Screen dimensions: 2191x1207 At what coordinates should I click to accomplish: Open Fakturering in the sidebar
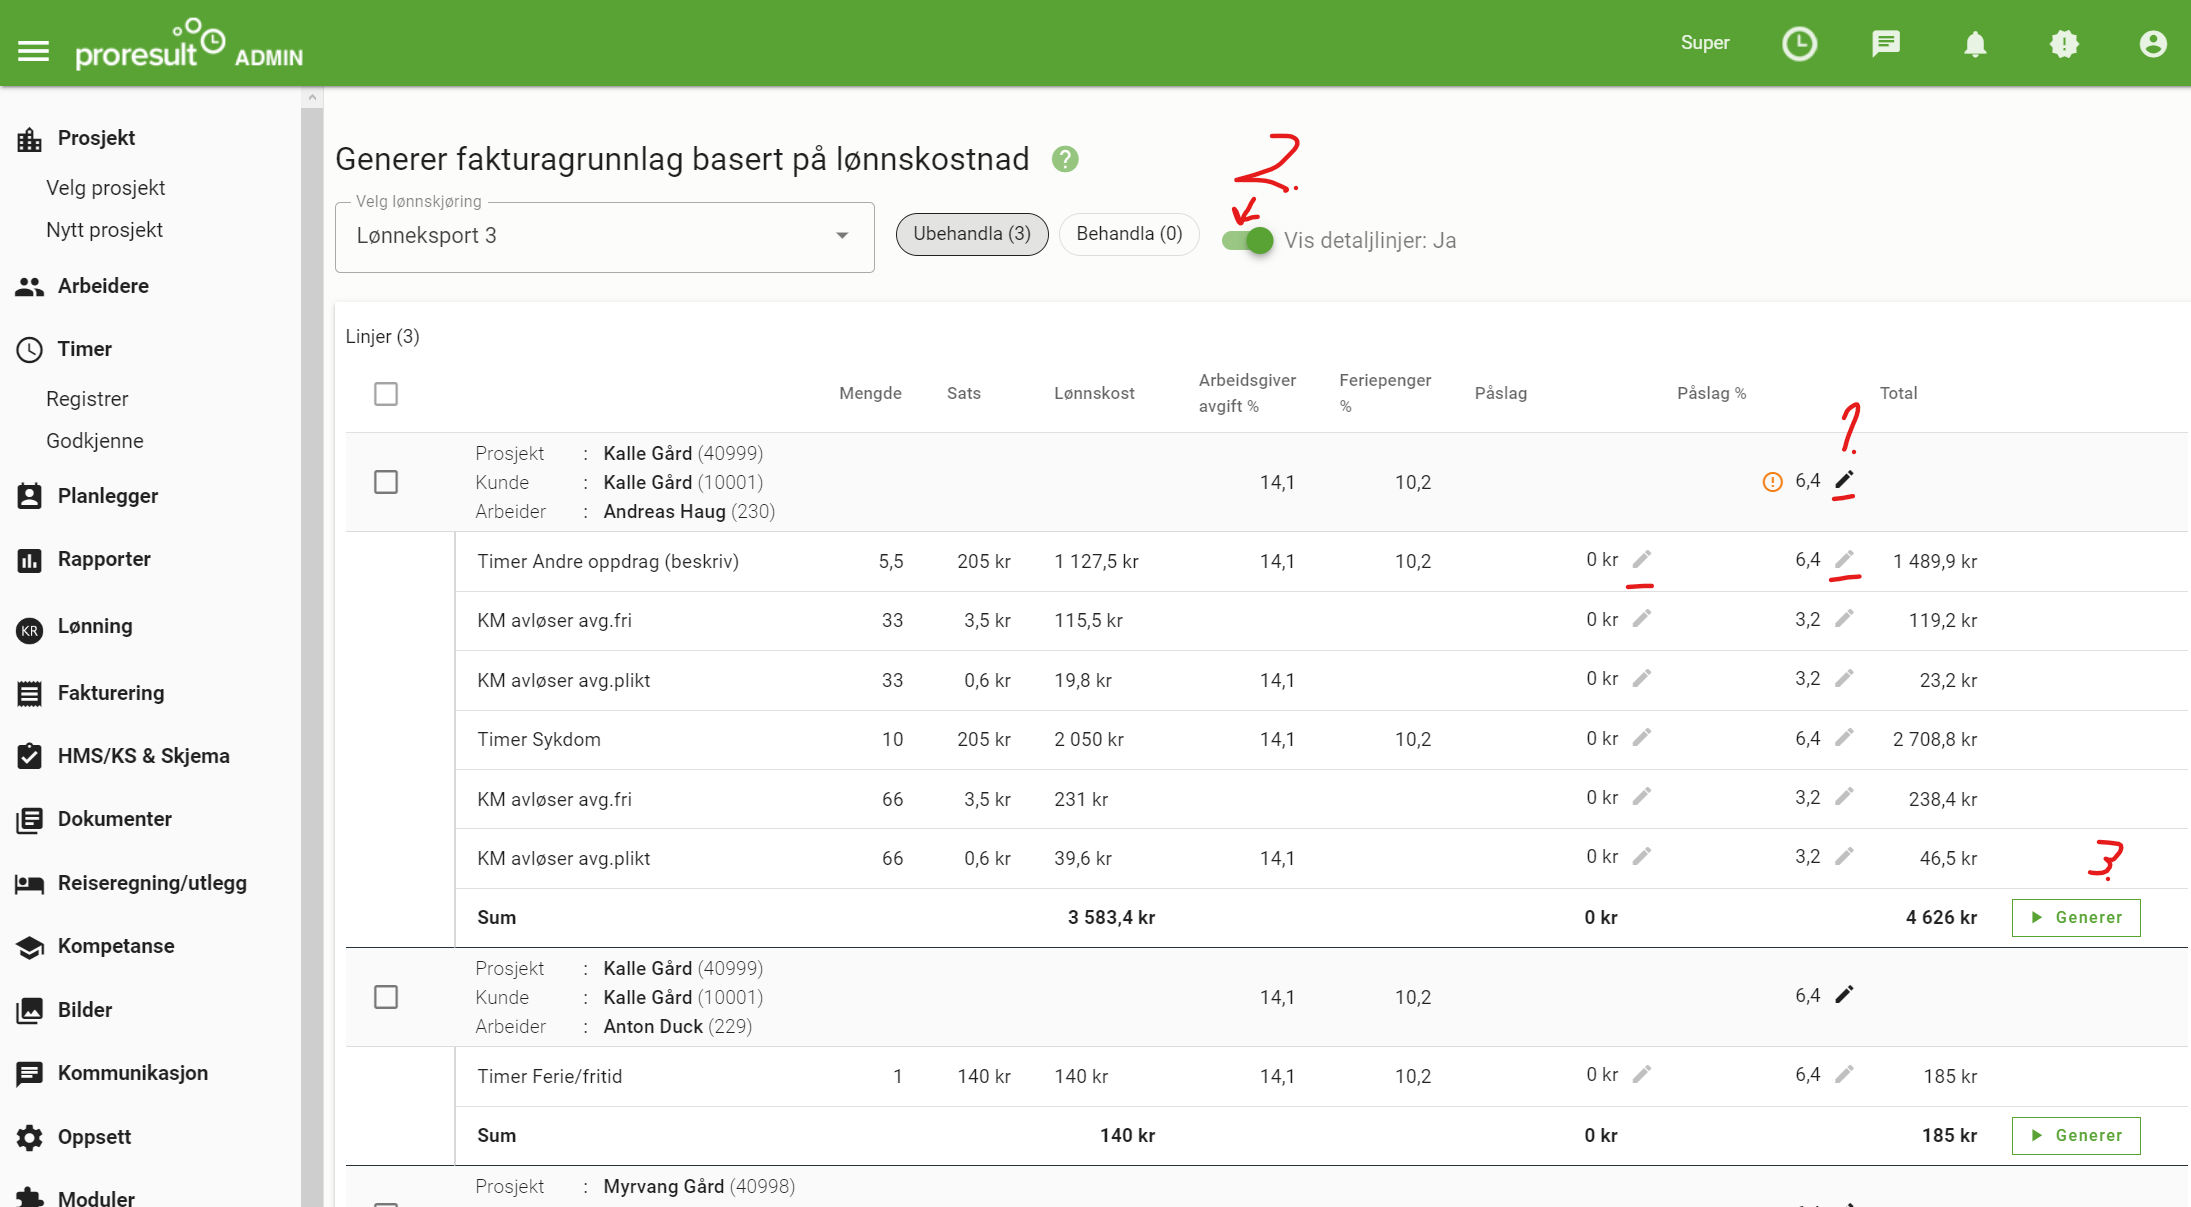pos(111,693)
